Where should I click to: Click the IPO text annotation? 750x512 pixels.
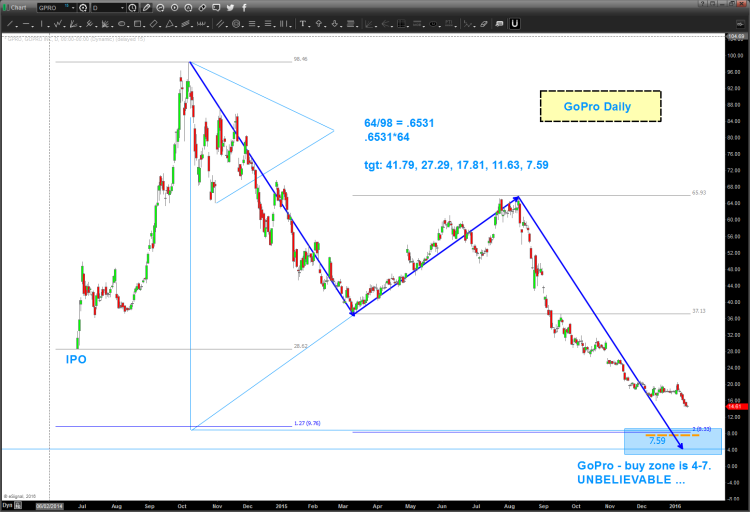76,359
